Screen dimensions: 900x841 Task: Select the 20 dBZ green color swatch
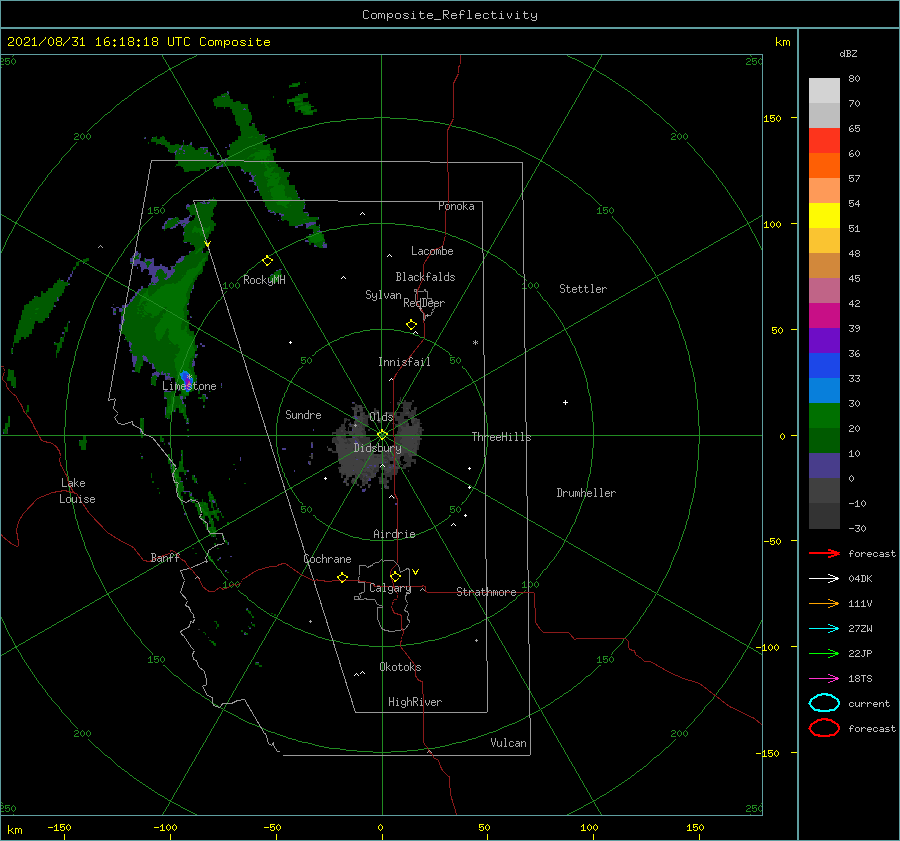pyautogui.click(x=824, y=415)
